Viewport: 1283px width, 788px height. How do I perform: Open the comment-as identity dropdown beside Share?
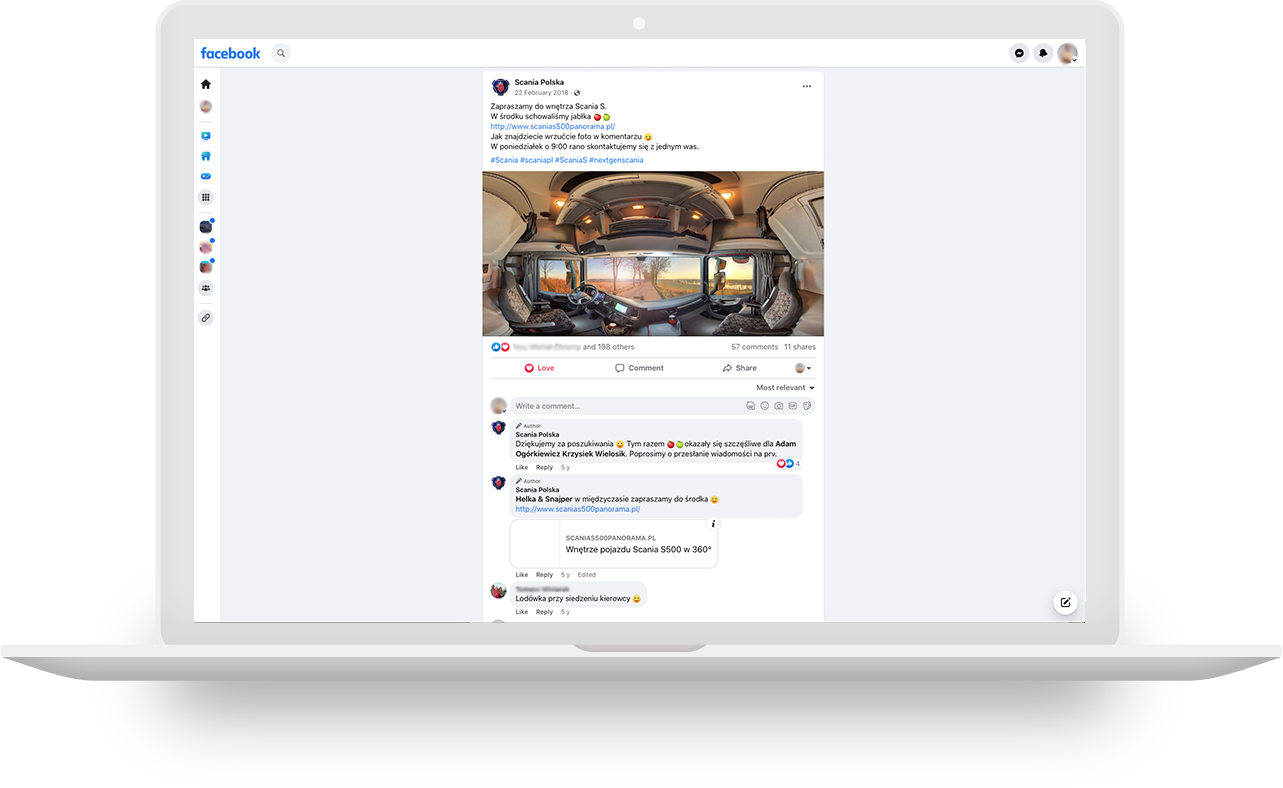[x=803, y=368]
